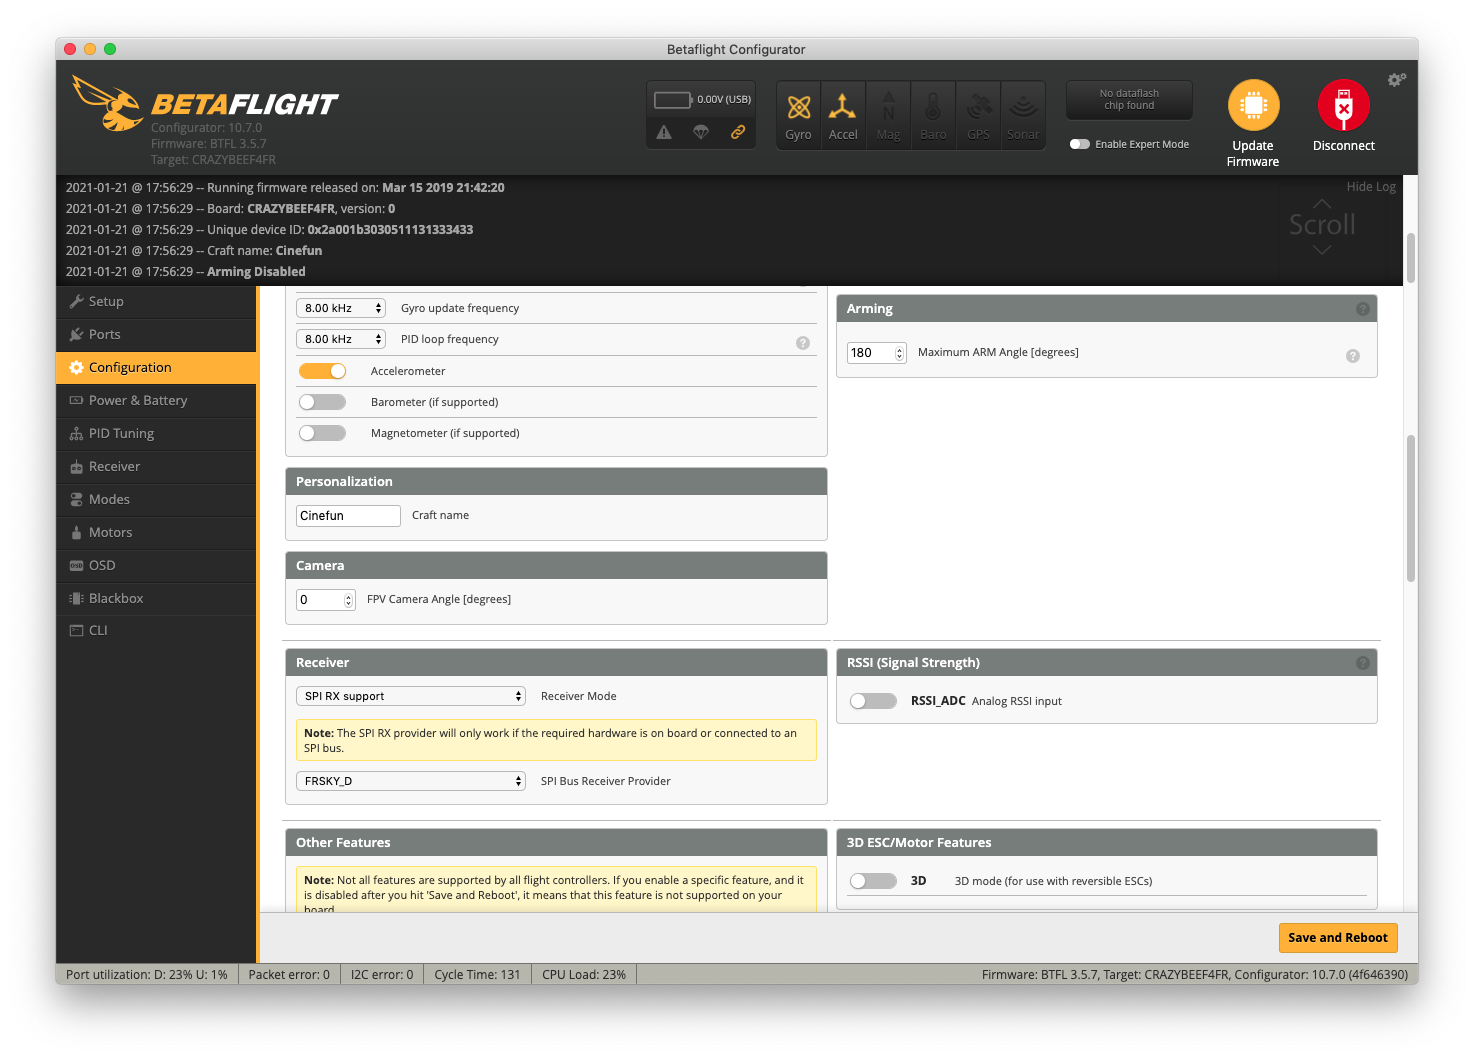This screenshot has height=1058, width=1474.
Task: Open the Receiver tab
Action: (157, 466)
